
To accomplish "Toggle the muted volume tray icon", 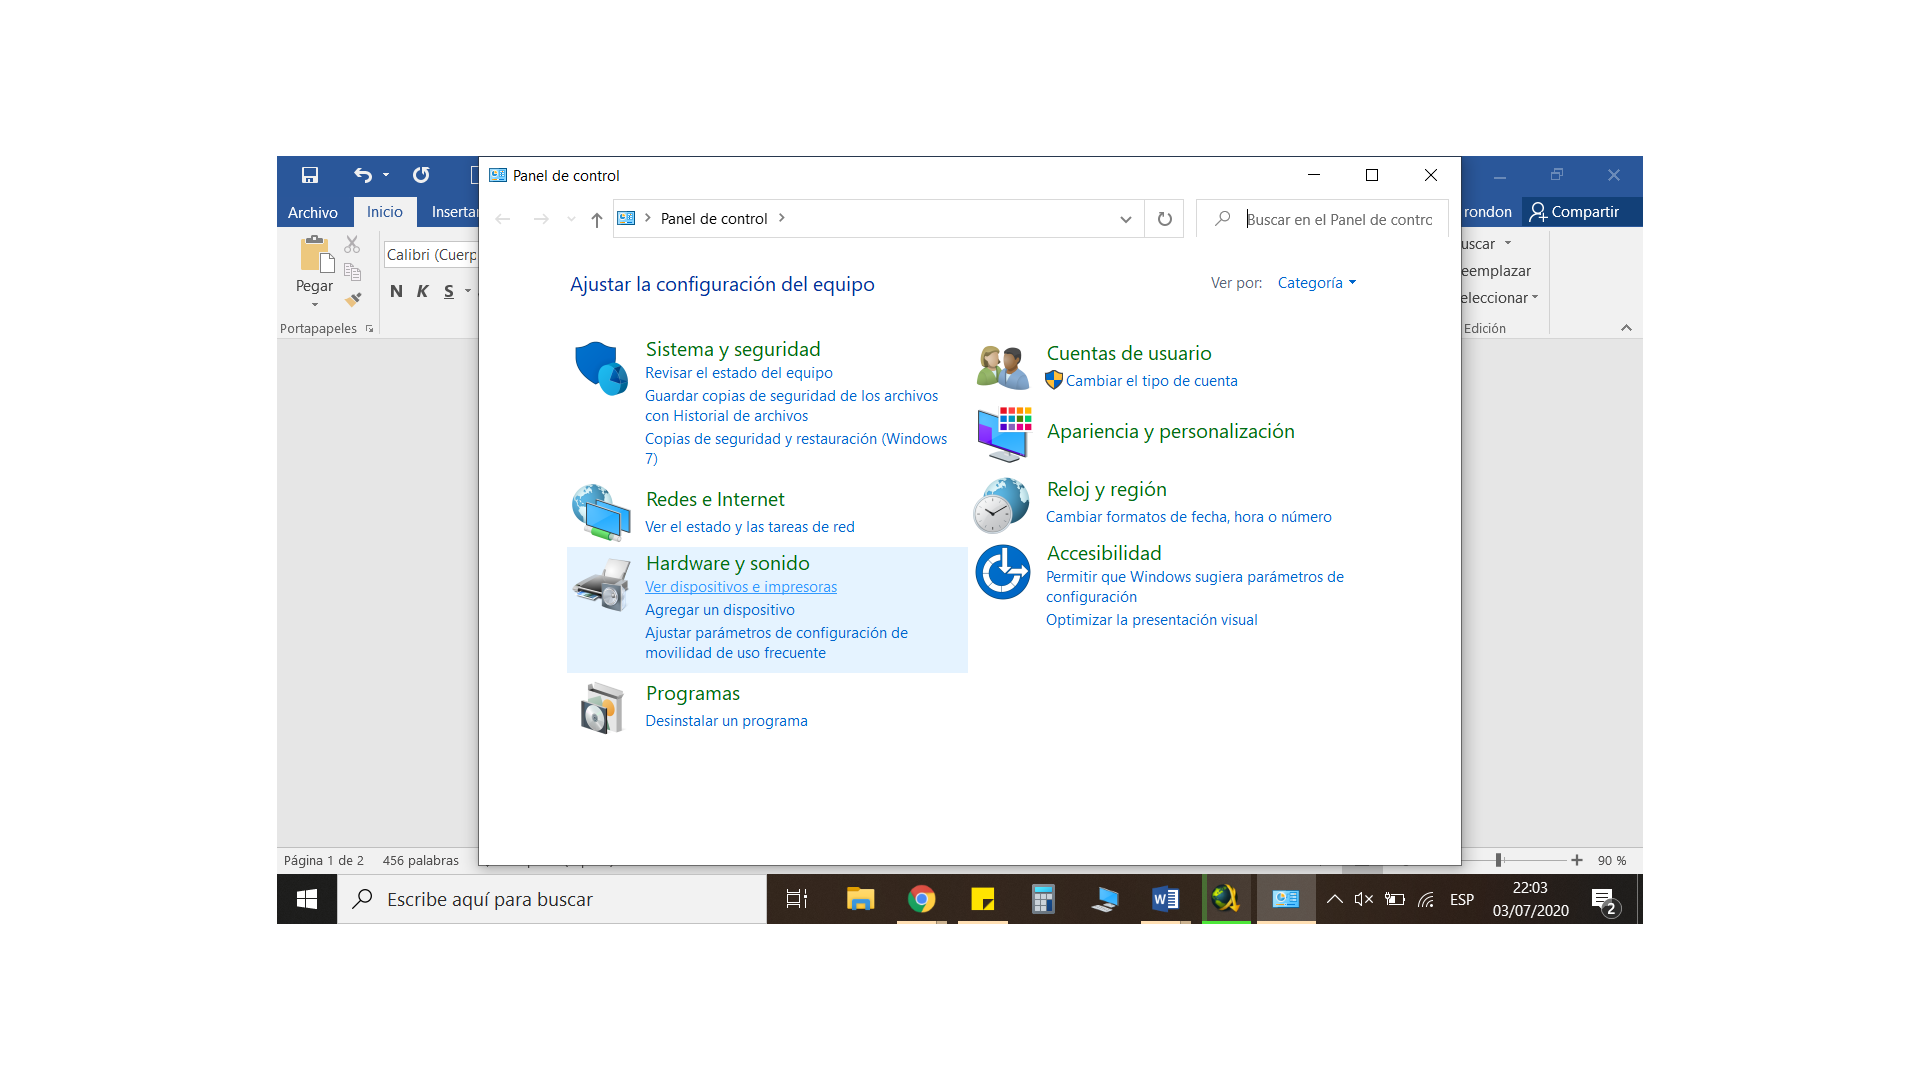I will point(1363,899).
